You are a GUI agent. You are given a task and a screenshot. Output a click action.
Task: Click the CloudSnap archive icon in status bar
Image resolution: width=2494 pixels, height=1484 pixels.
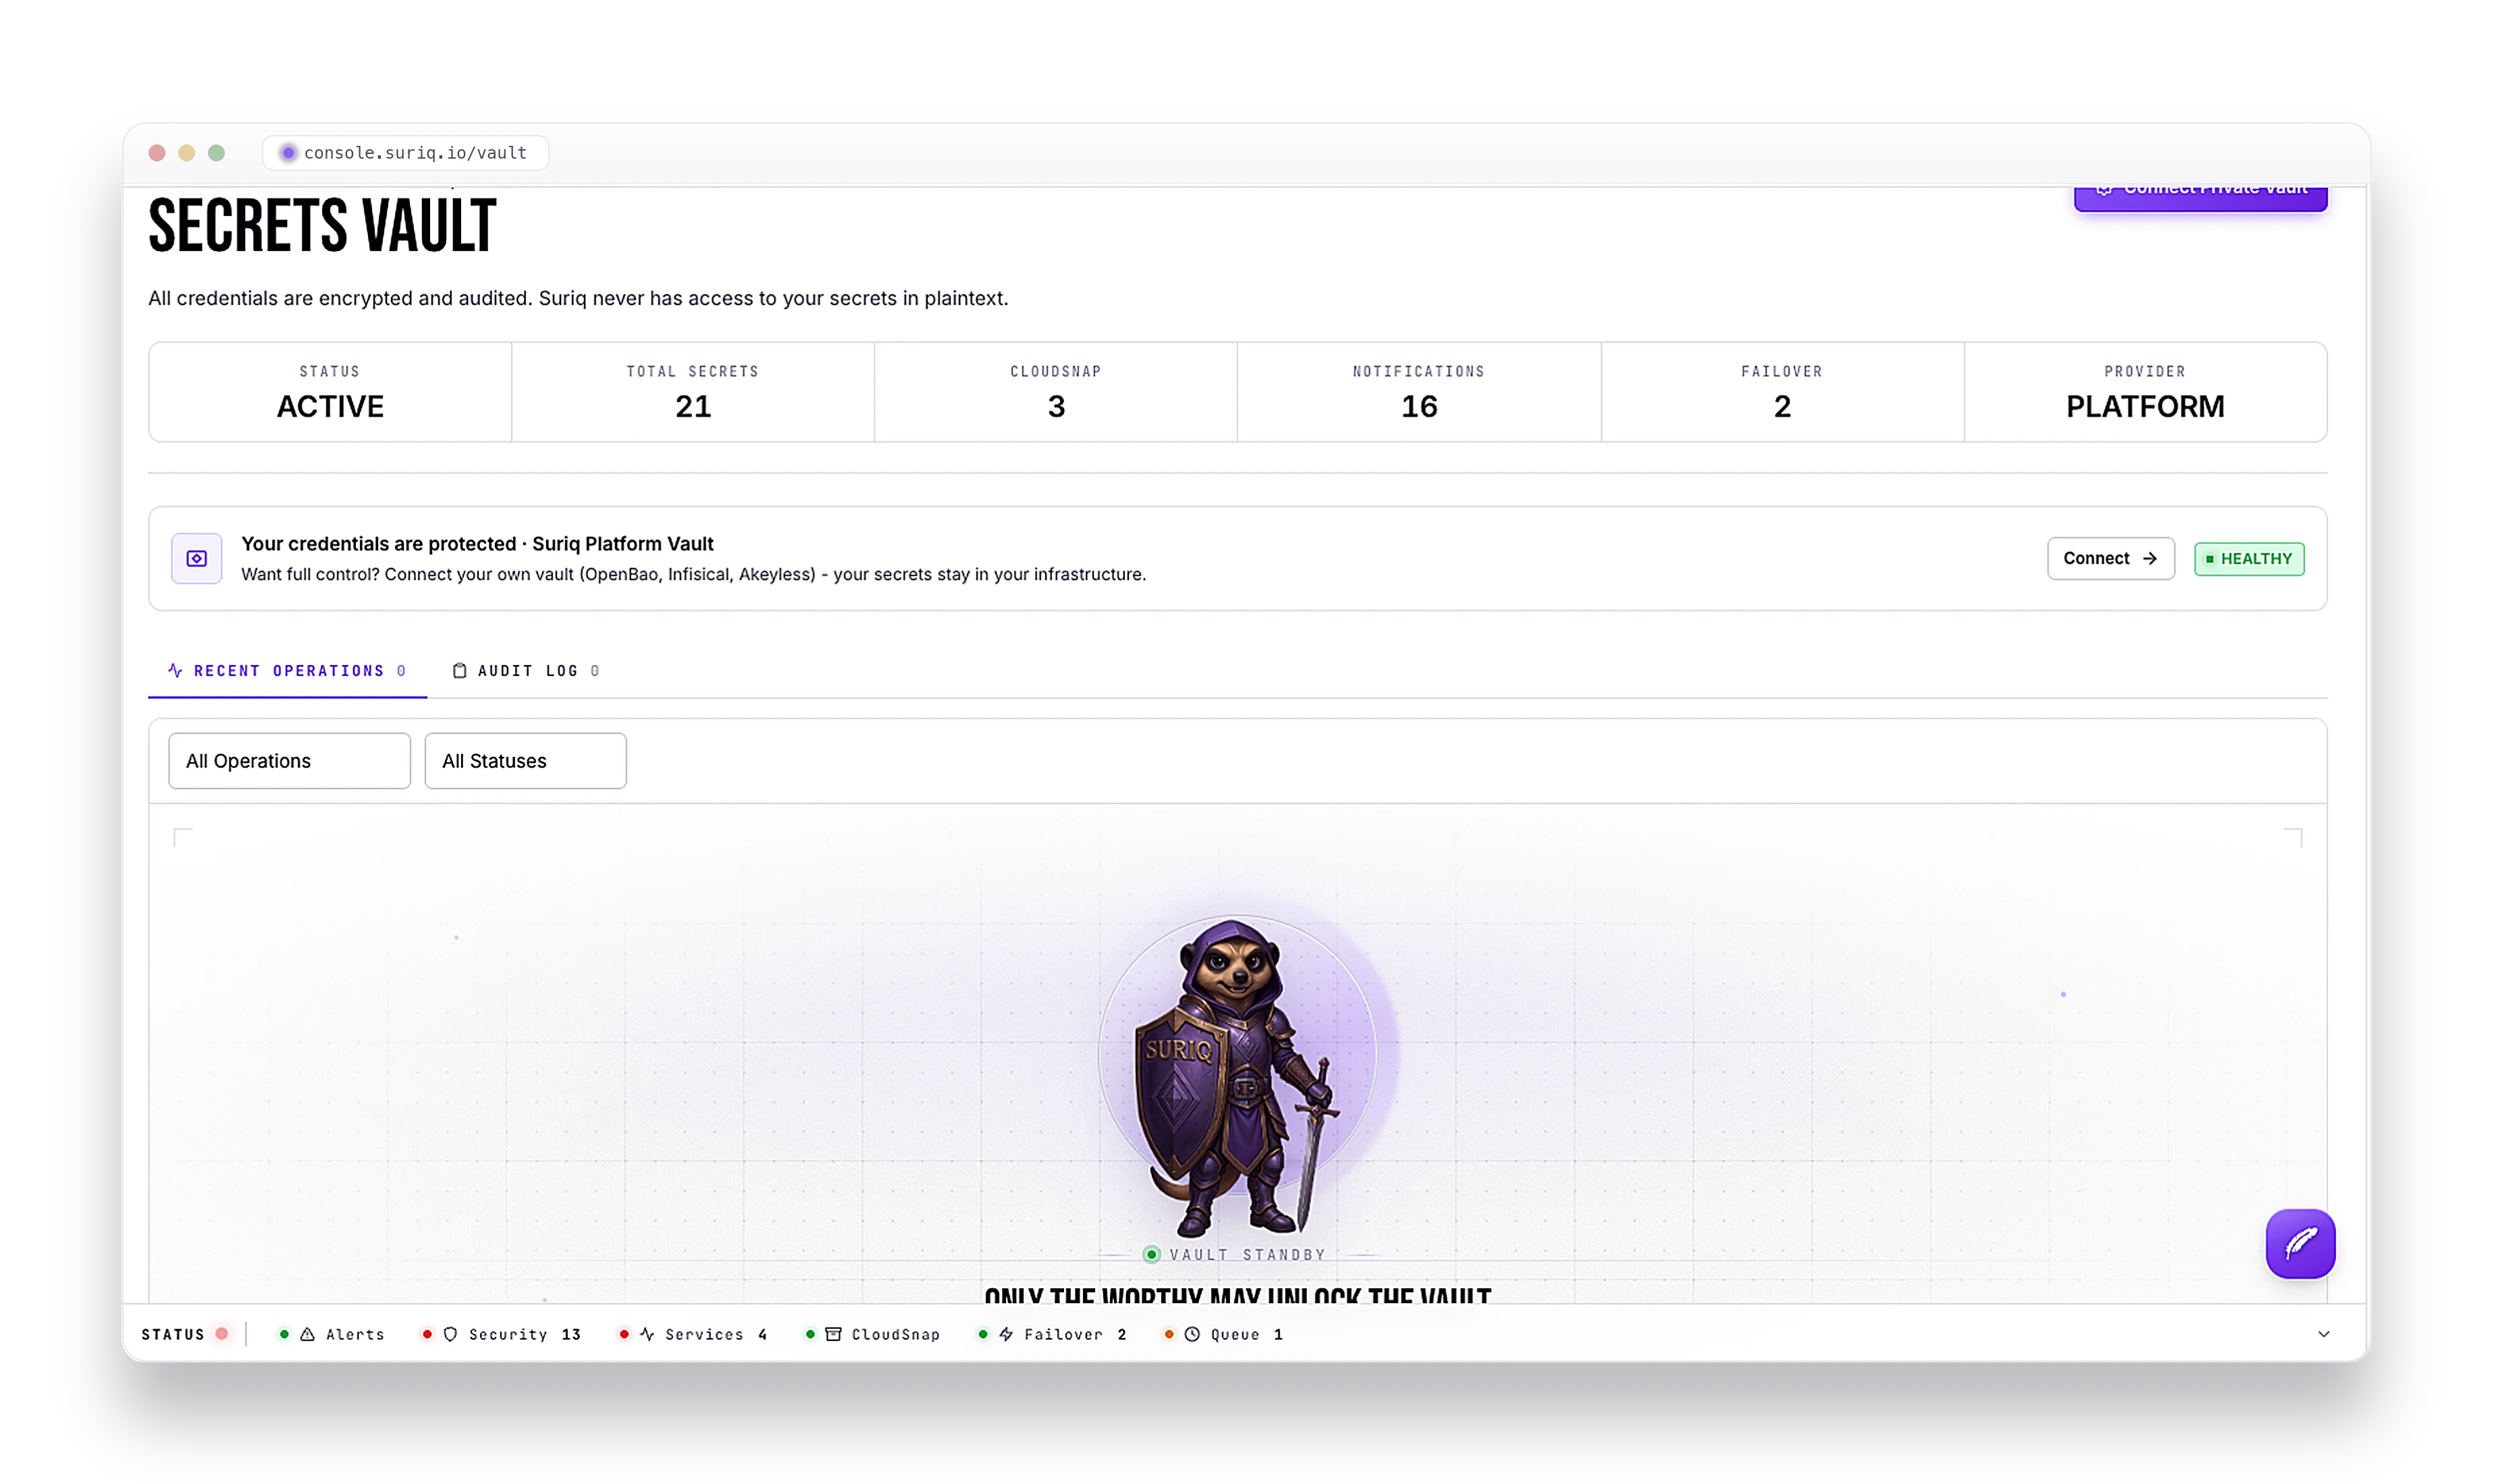[x=833, y=1334]
